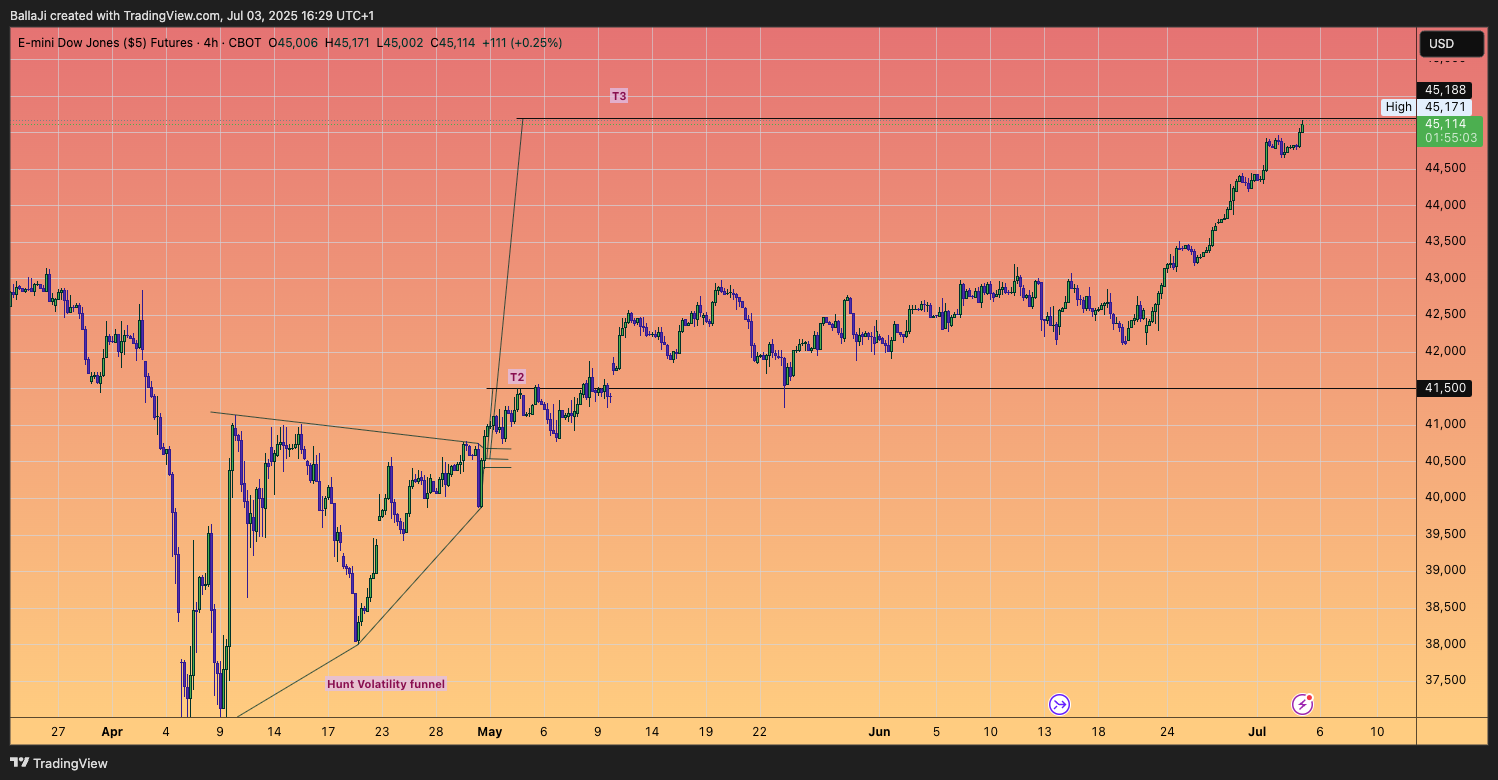
Task: Click the High 45,171 price marker
Action: click(1426, 107)
